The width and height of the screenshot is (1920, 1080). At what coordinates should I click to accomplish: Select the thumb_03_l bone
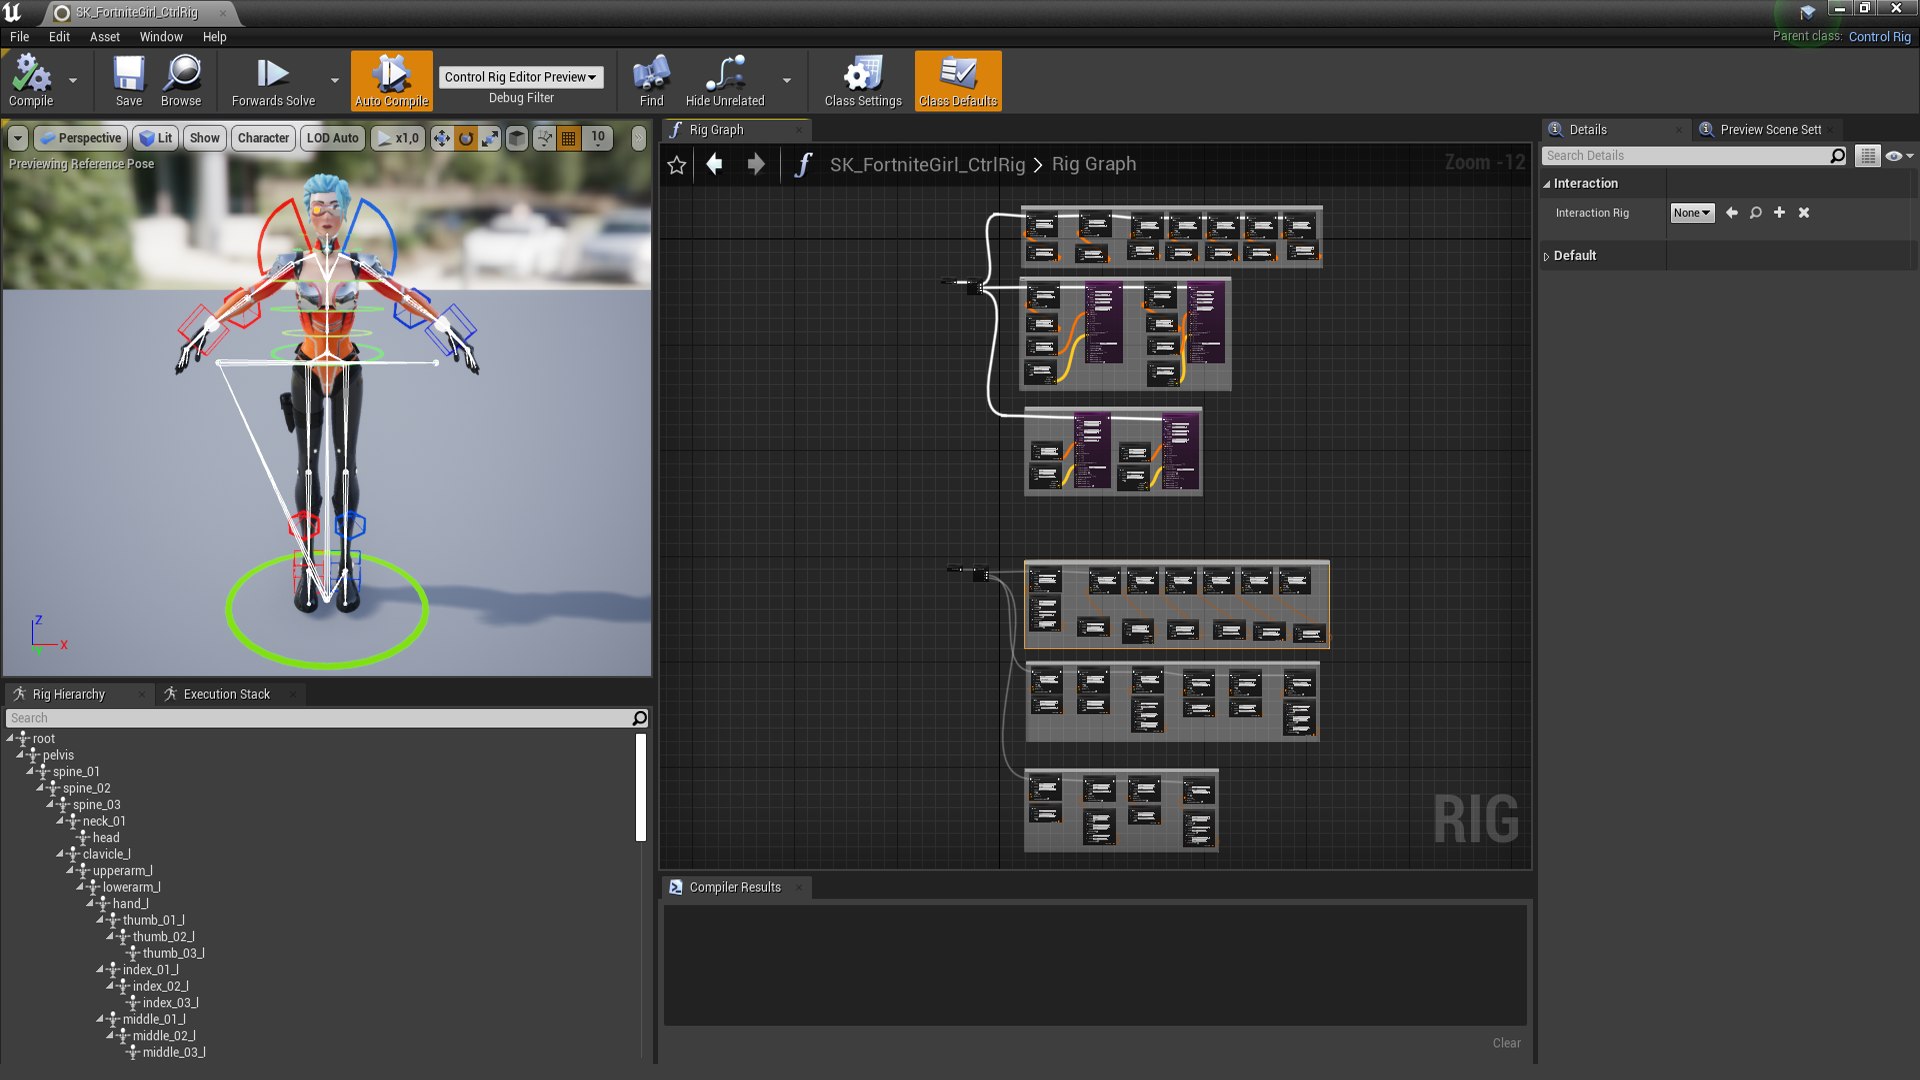click(173, 953)
